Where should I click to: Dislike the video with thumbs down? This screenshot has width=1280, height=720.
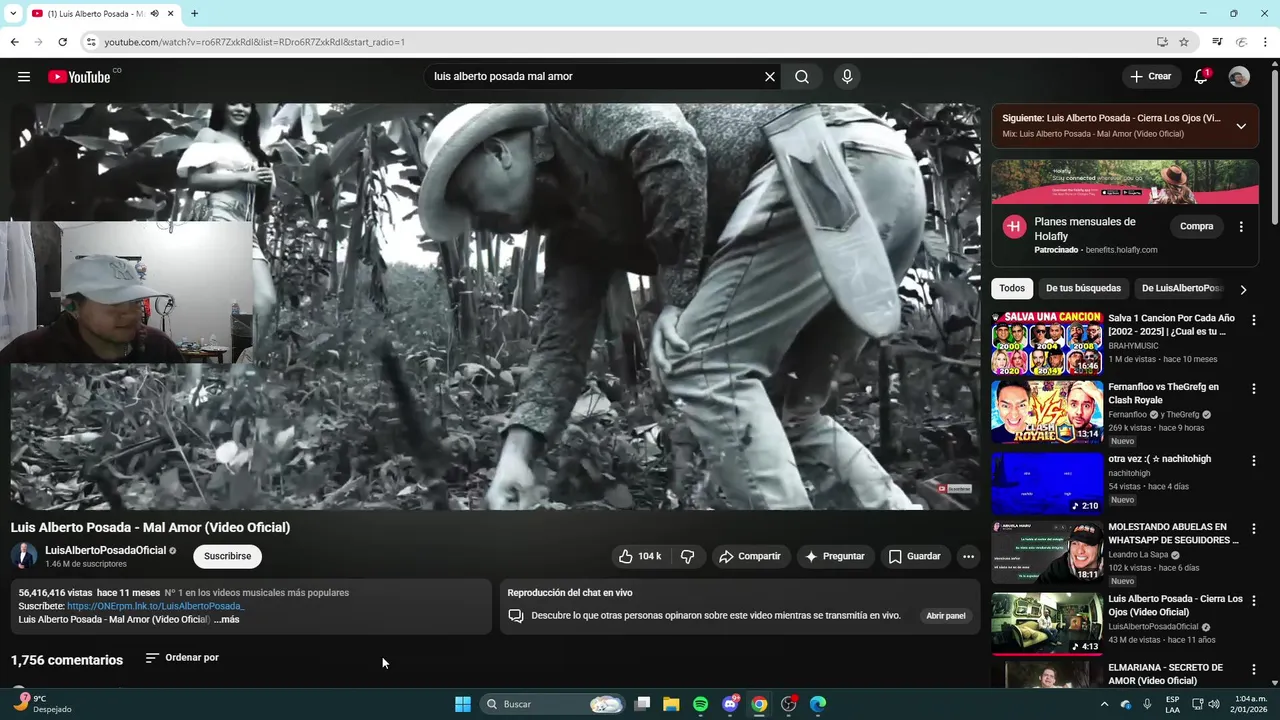(687, 556)
